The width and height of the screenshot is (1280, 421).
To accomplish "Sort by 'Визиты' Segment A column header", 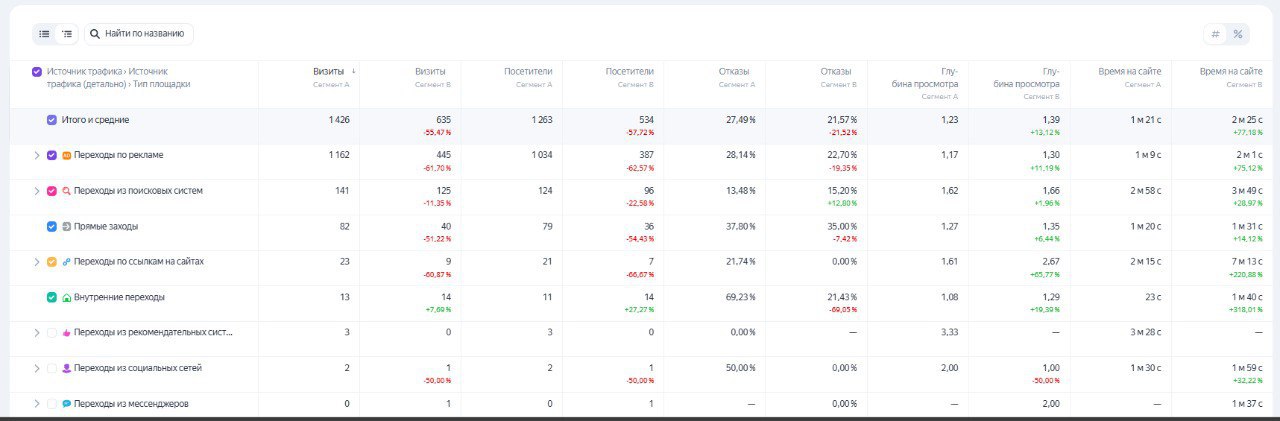I will (329, 72).
